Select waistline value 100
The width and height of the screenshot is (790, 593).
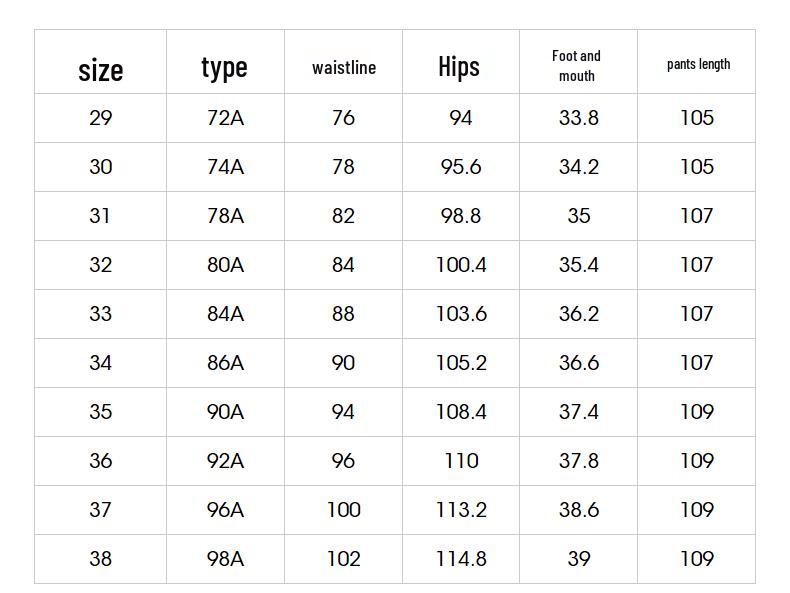[343, 510]
